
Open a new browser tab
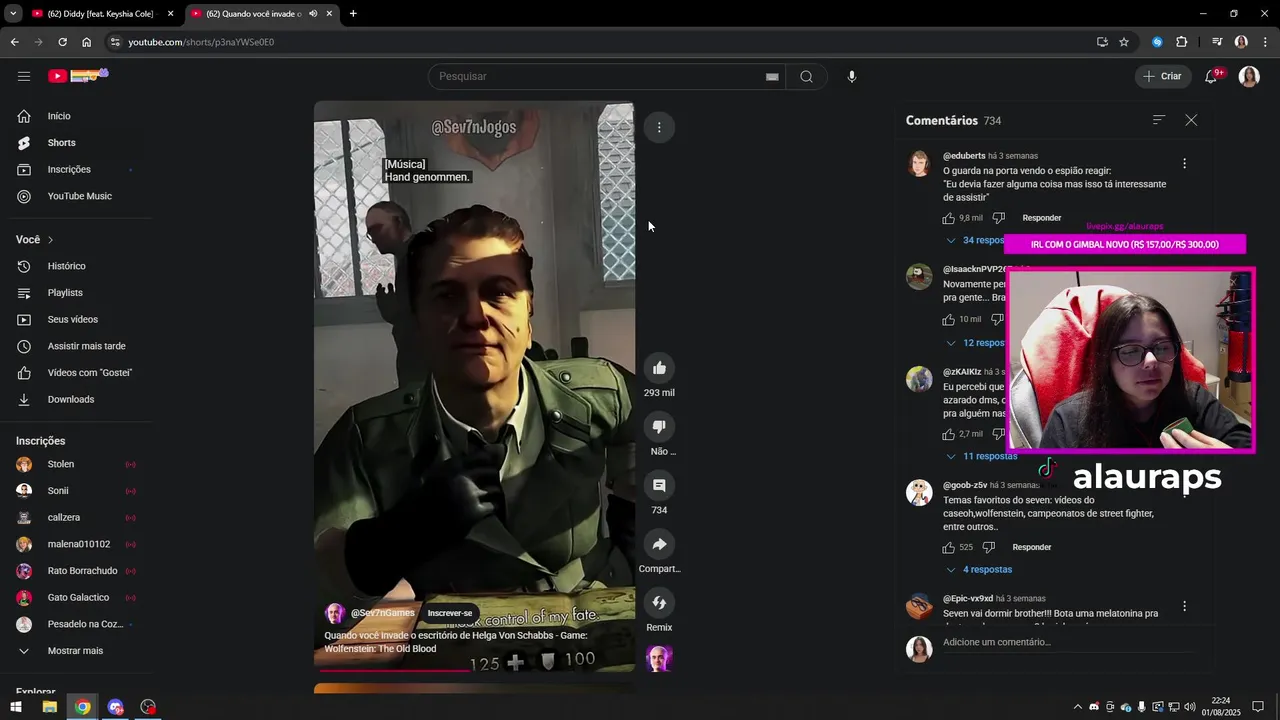coord(353,14)
